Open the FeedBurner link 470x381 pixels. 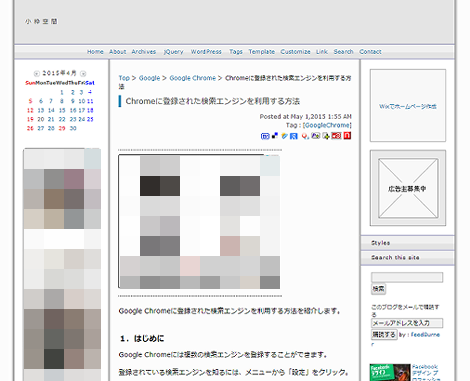425,335
